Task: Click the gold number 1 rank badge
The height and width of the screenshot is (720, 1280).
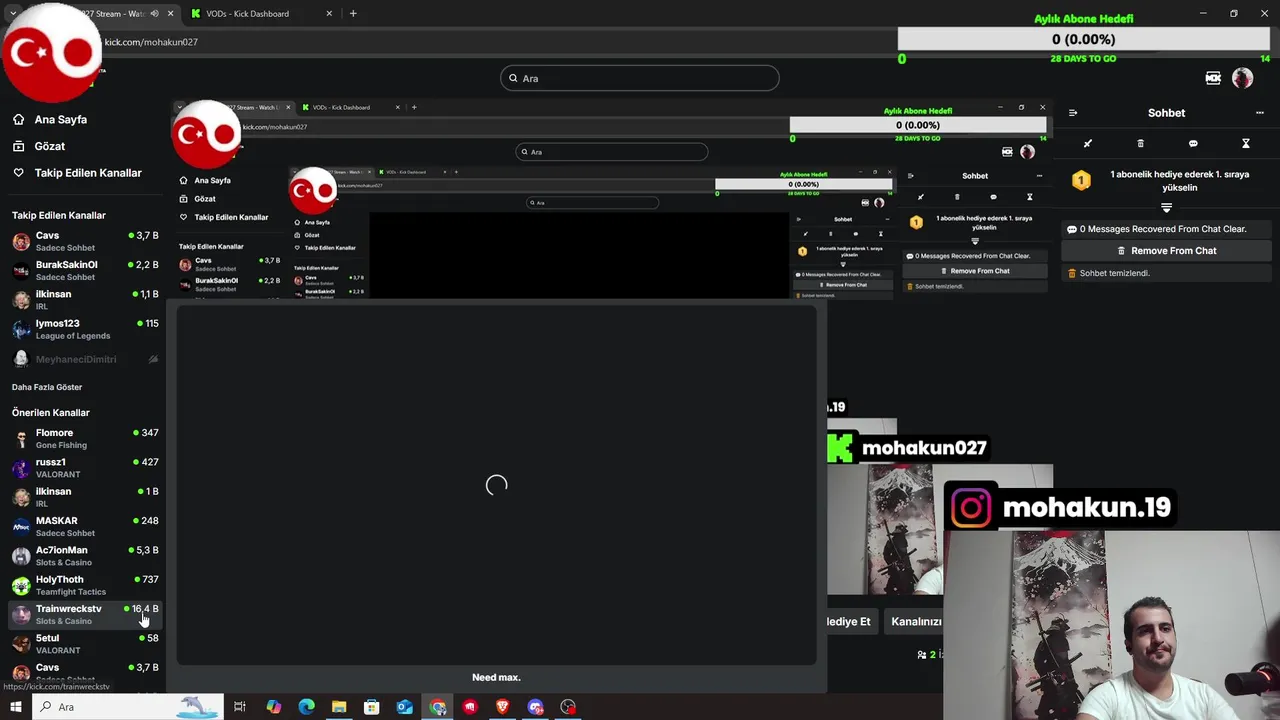Action: pyautogui.click(x=1081, y=180)
